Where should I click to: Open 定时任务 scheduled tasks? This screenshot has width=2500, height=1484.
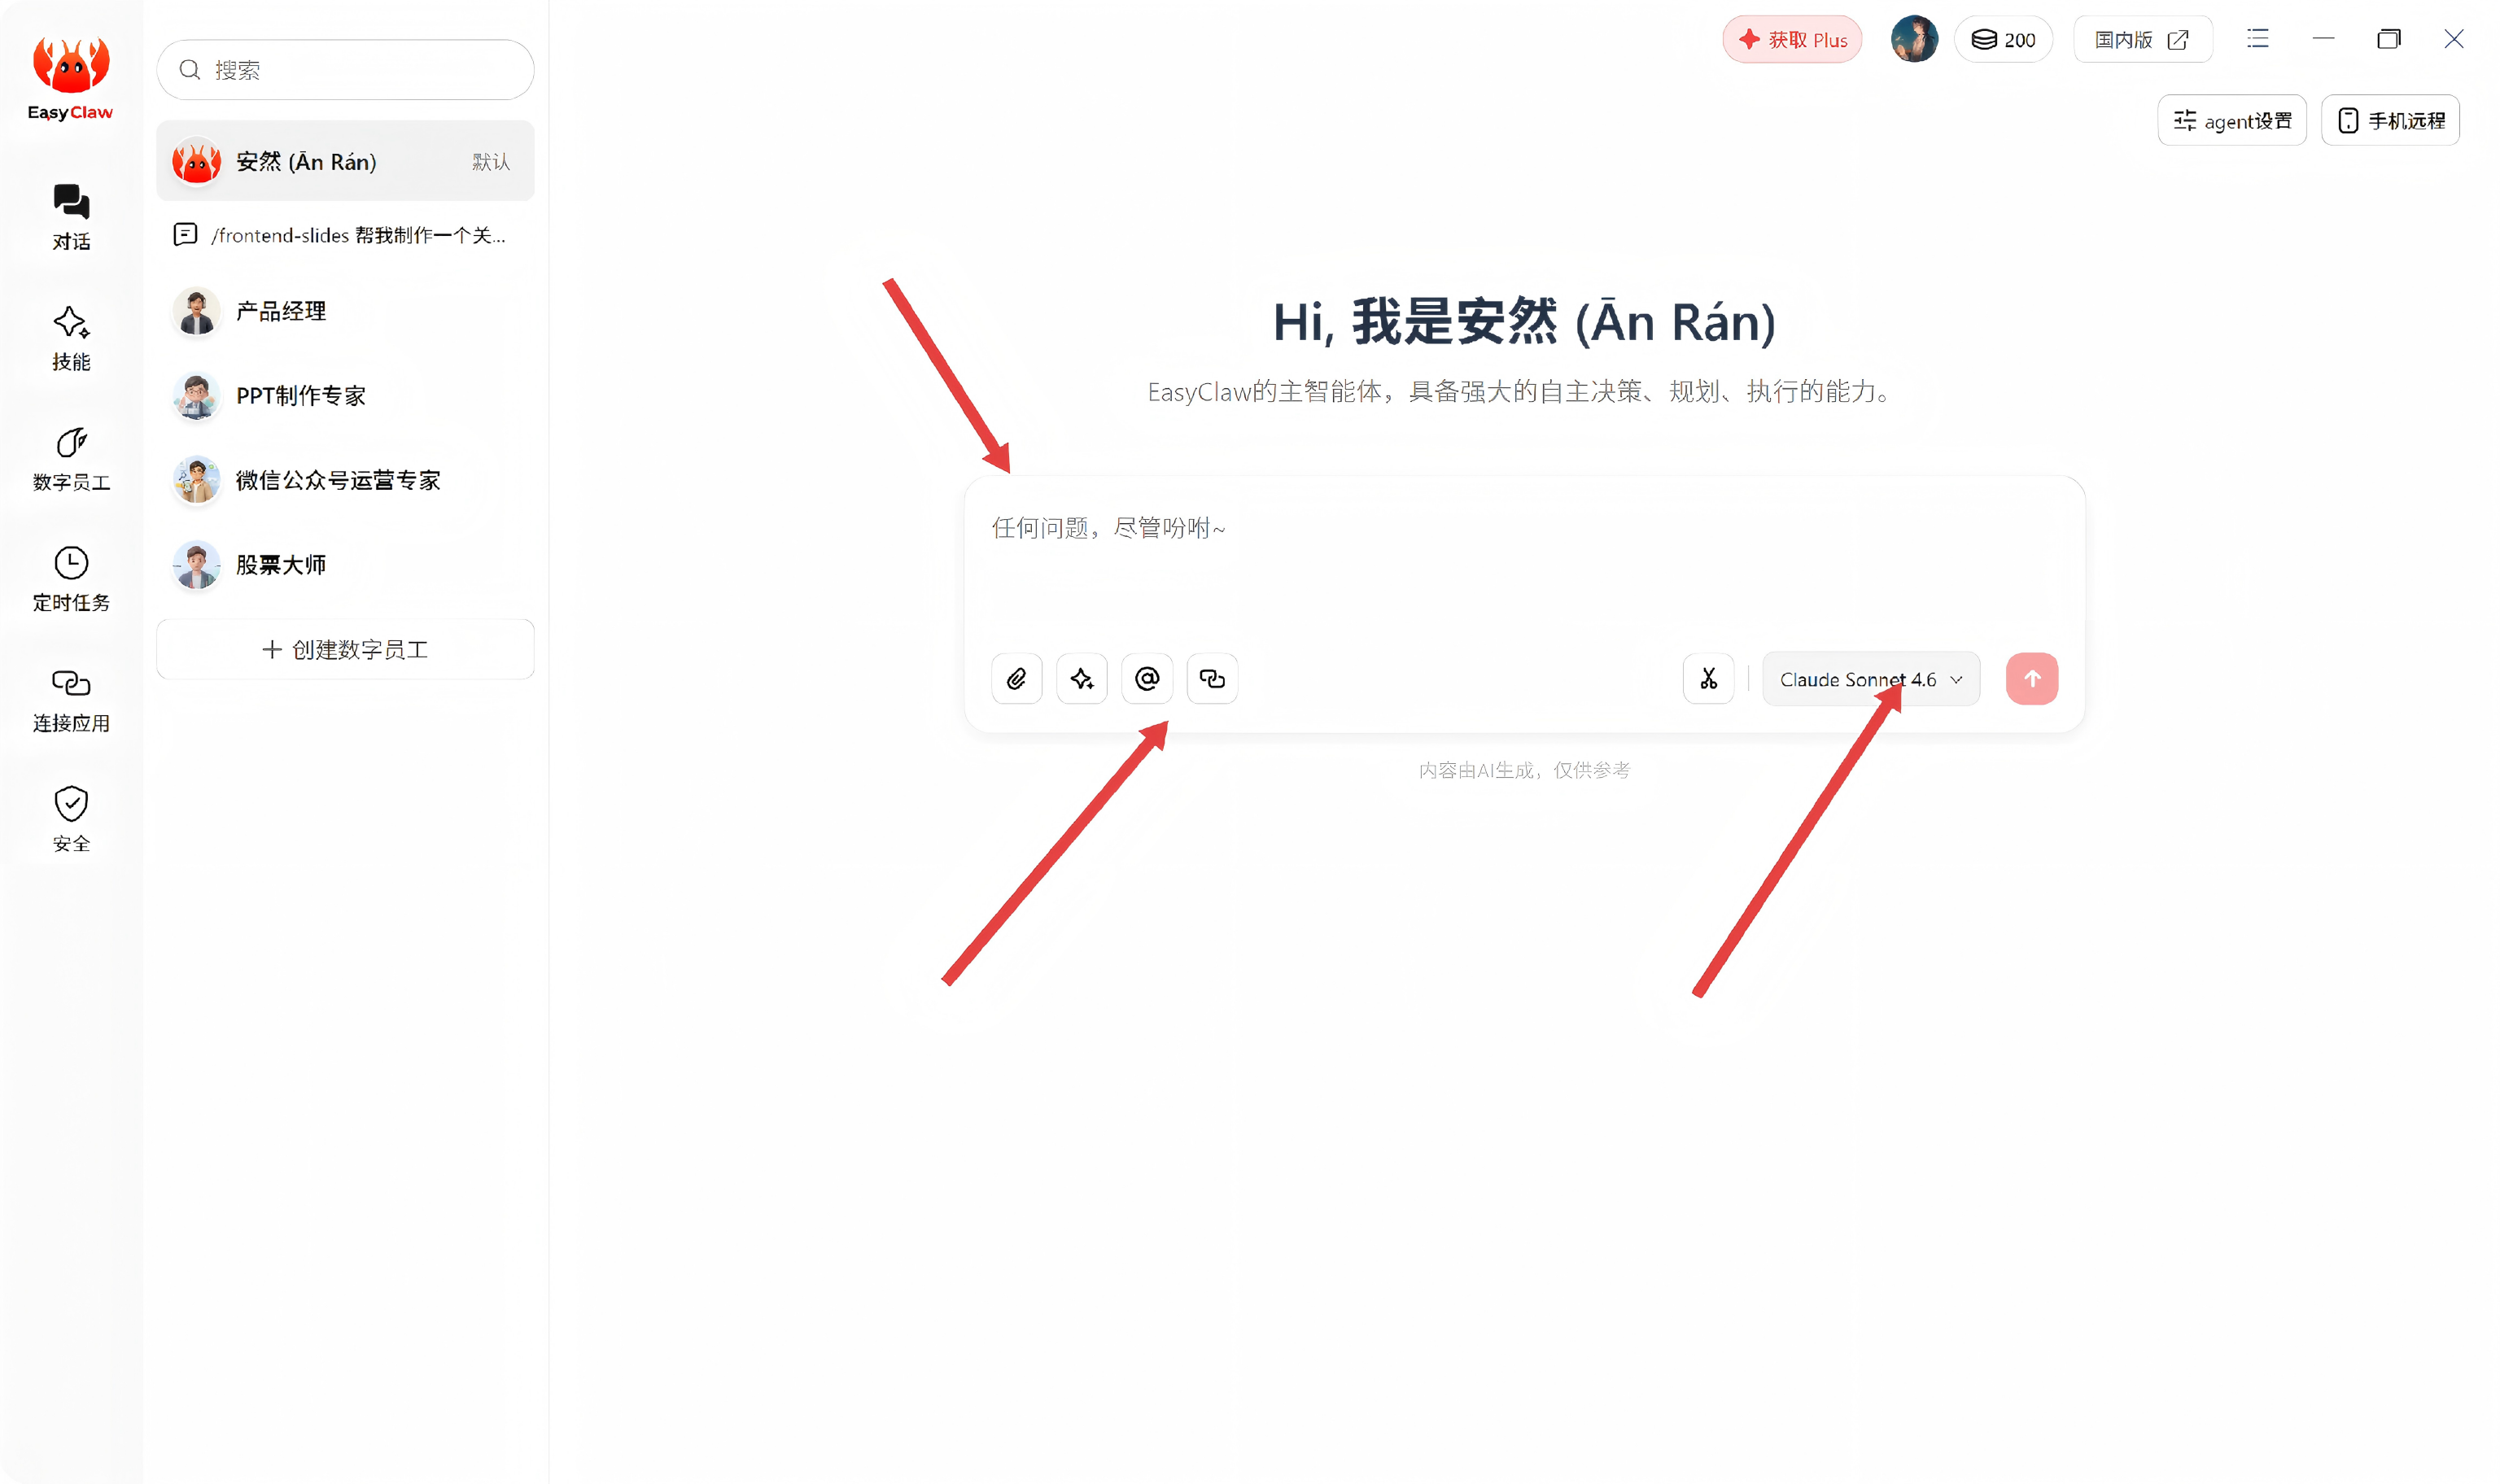[x=71, y=579]
